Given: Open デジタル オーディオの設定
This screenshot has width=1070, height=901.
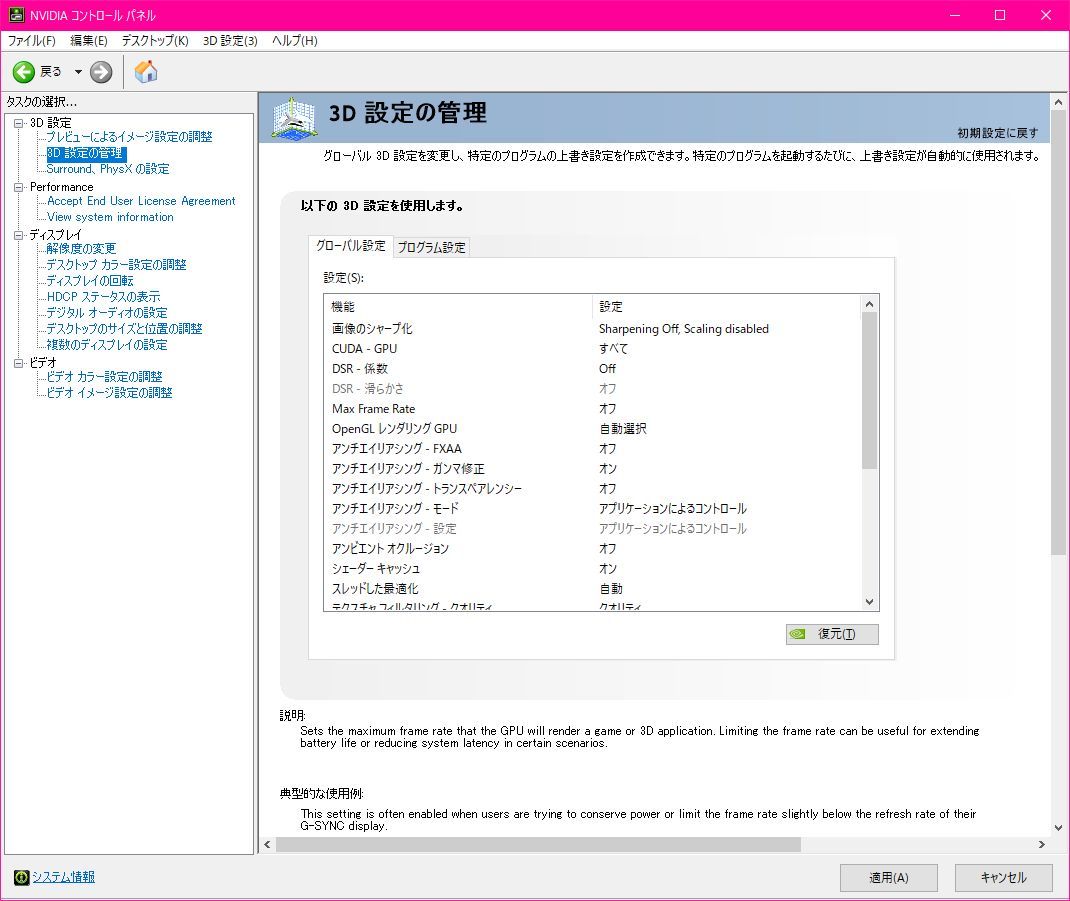Looking at the screenshot, I should click(106, 313).
